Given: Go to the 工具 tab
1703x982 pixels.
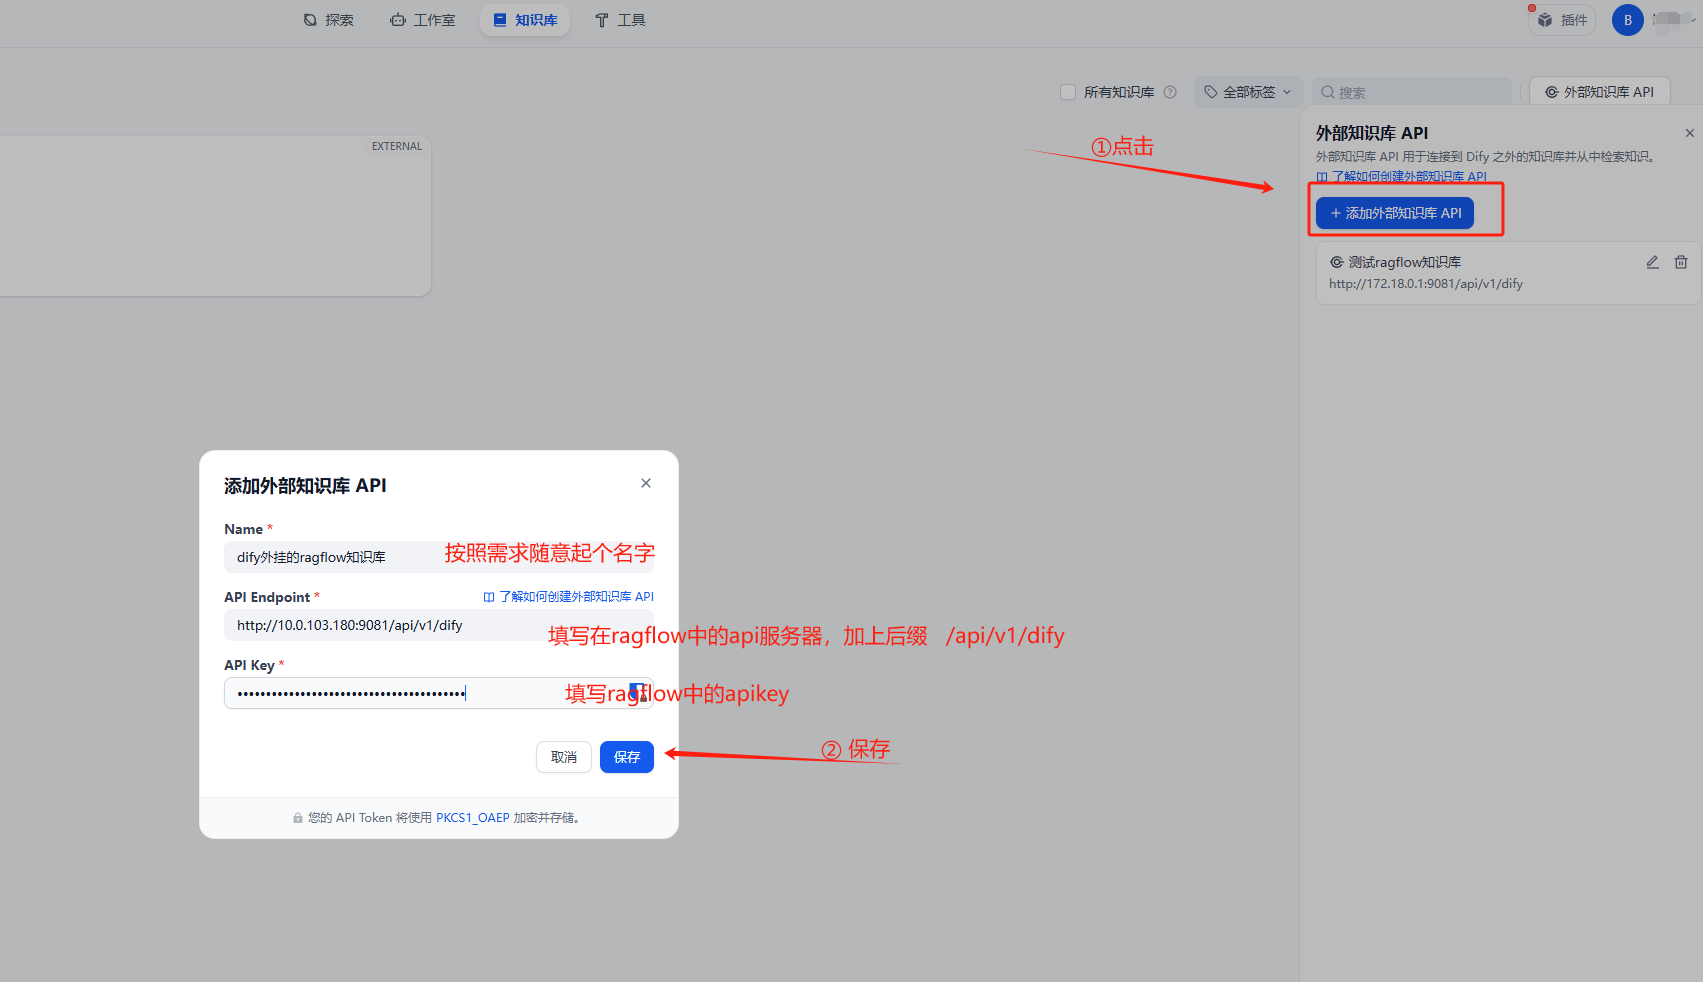Looking at the screenshot, I should [620, 20].
